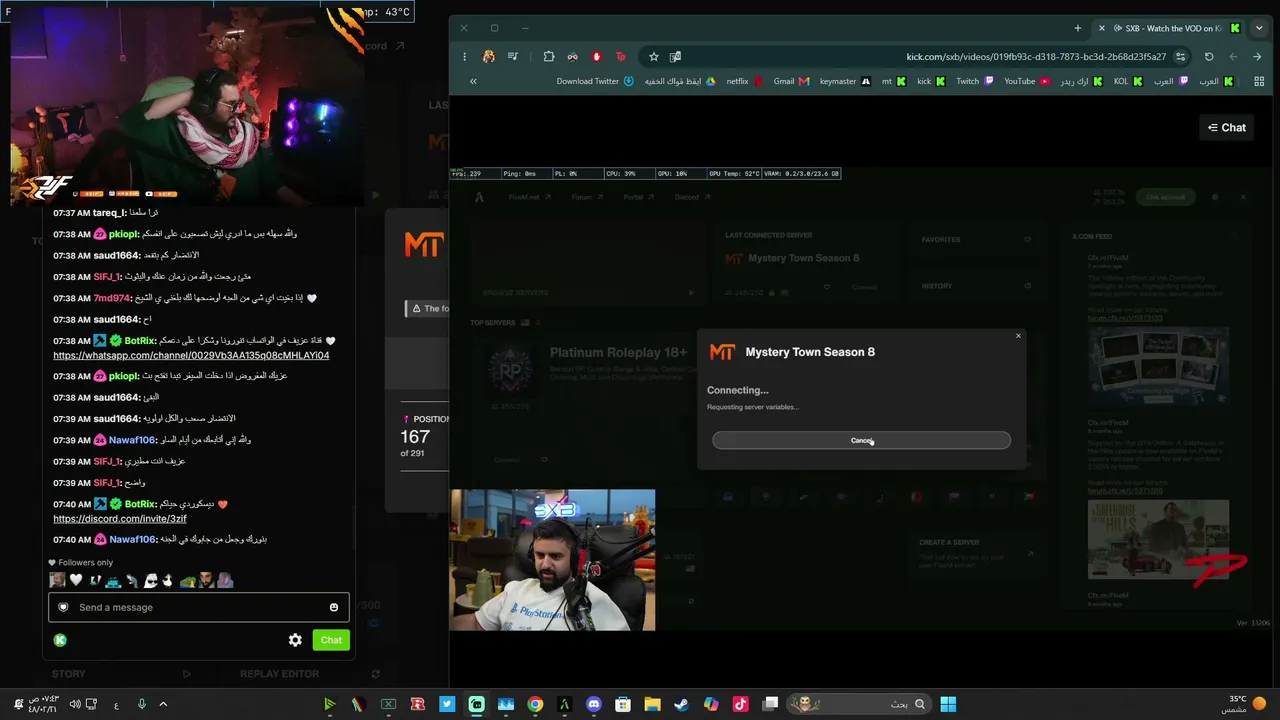Select the ghost with sunglasses emote
This screenshot has height=720, width=1280.
tap(150, 580)
